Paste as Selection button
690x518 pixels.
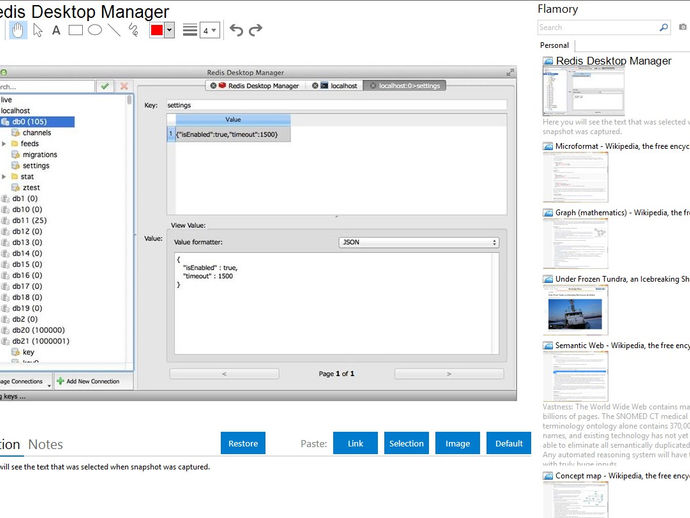(x=406, y=443)
